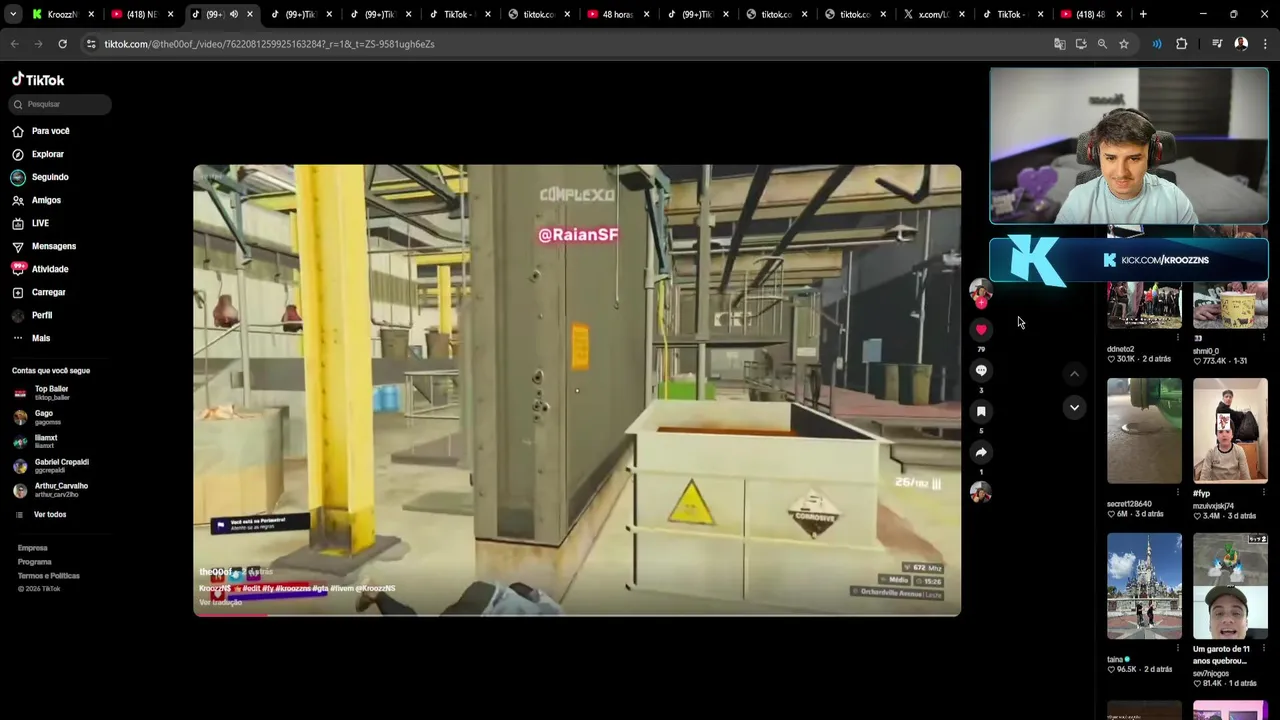
Task: Go to previous video with up chevron
Action: click(1074, 374)
